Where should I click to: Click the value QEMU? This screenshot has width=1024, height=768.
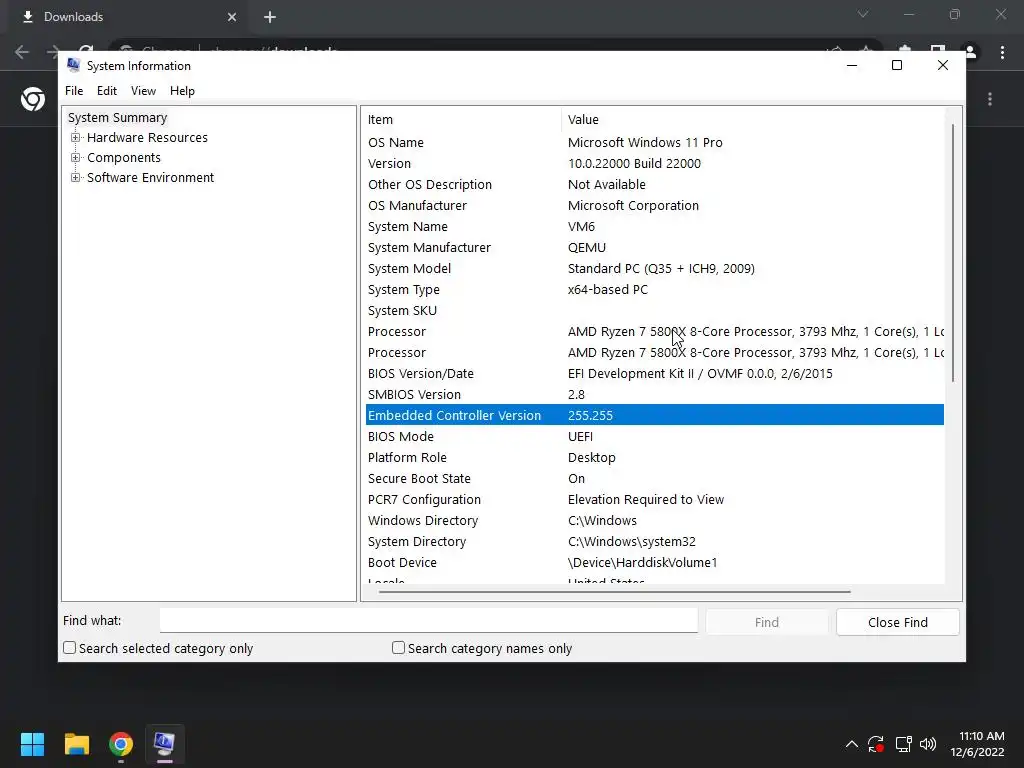click(x=586, y=248)
